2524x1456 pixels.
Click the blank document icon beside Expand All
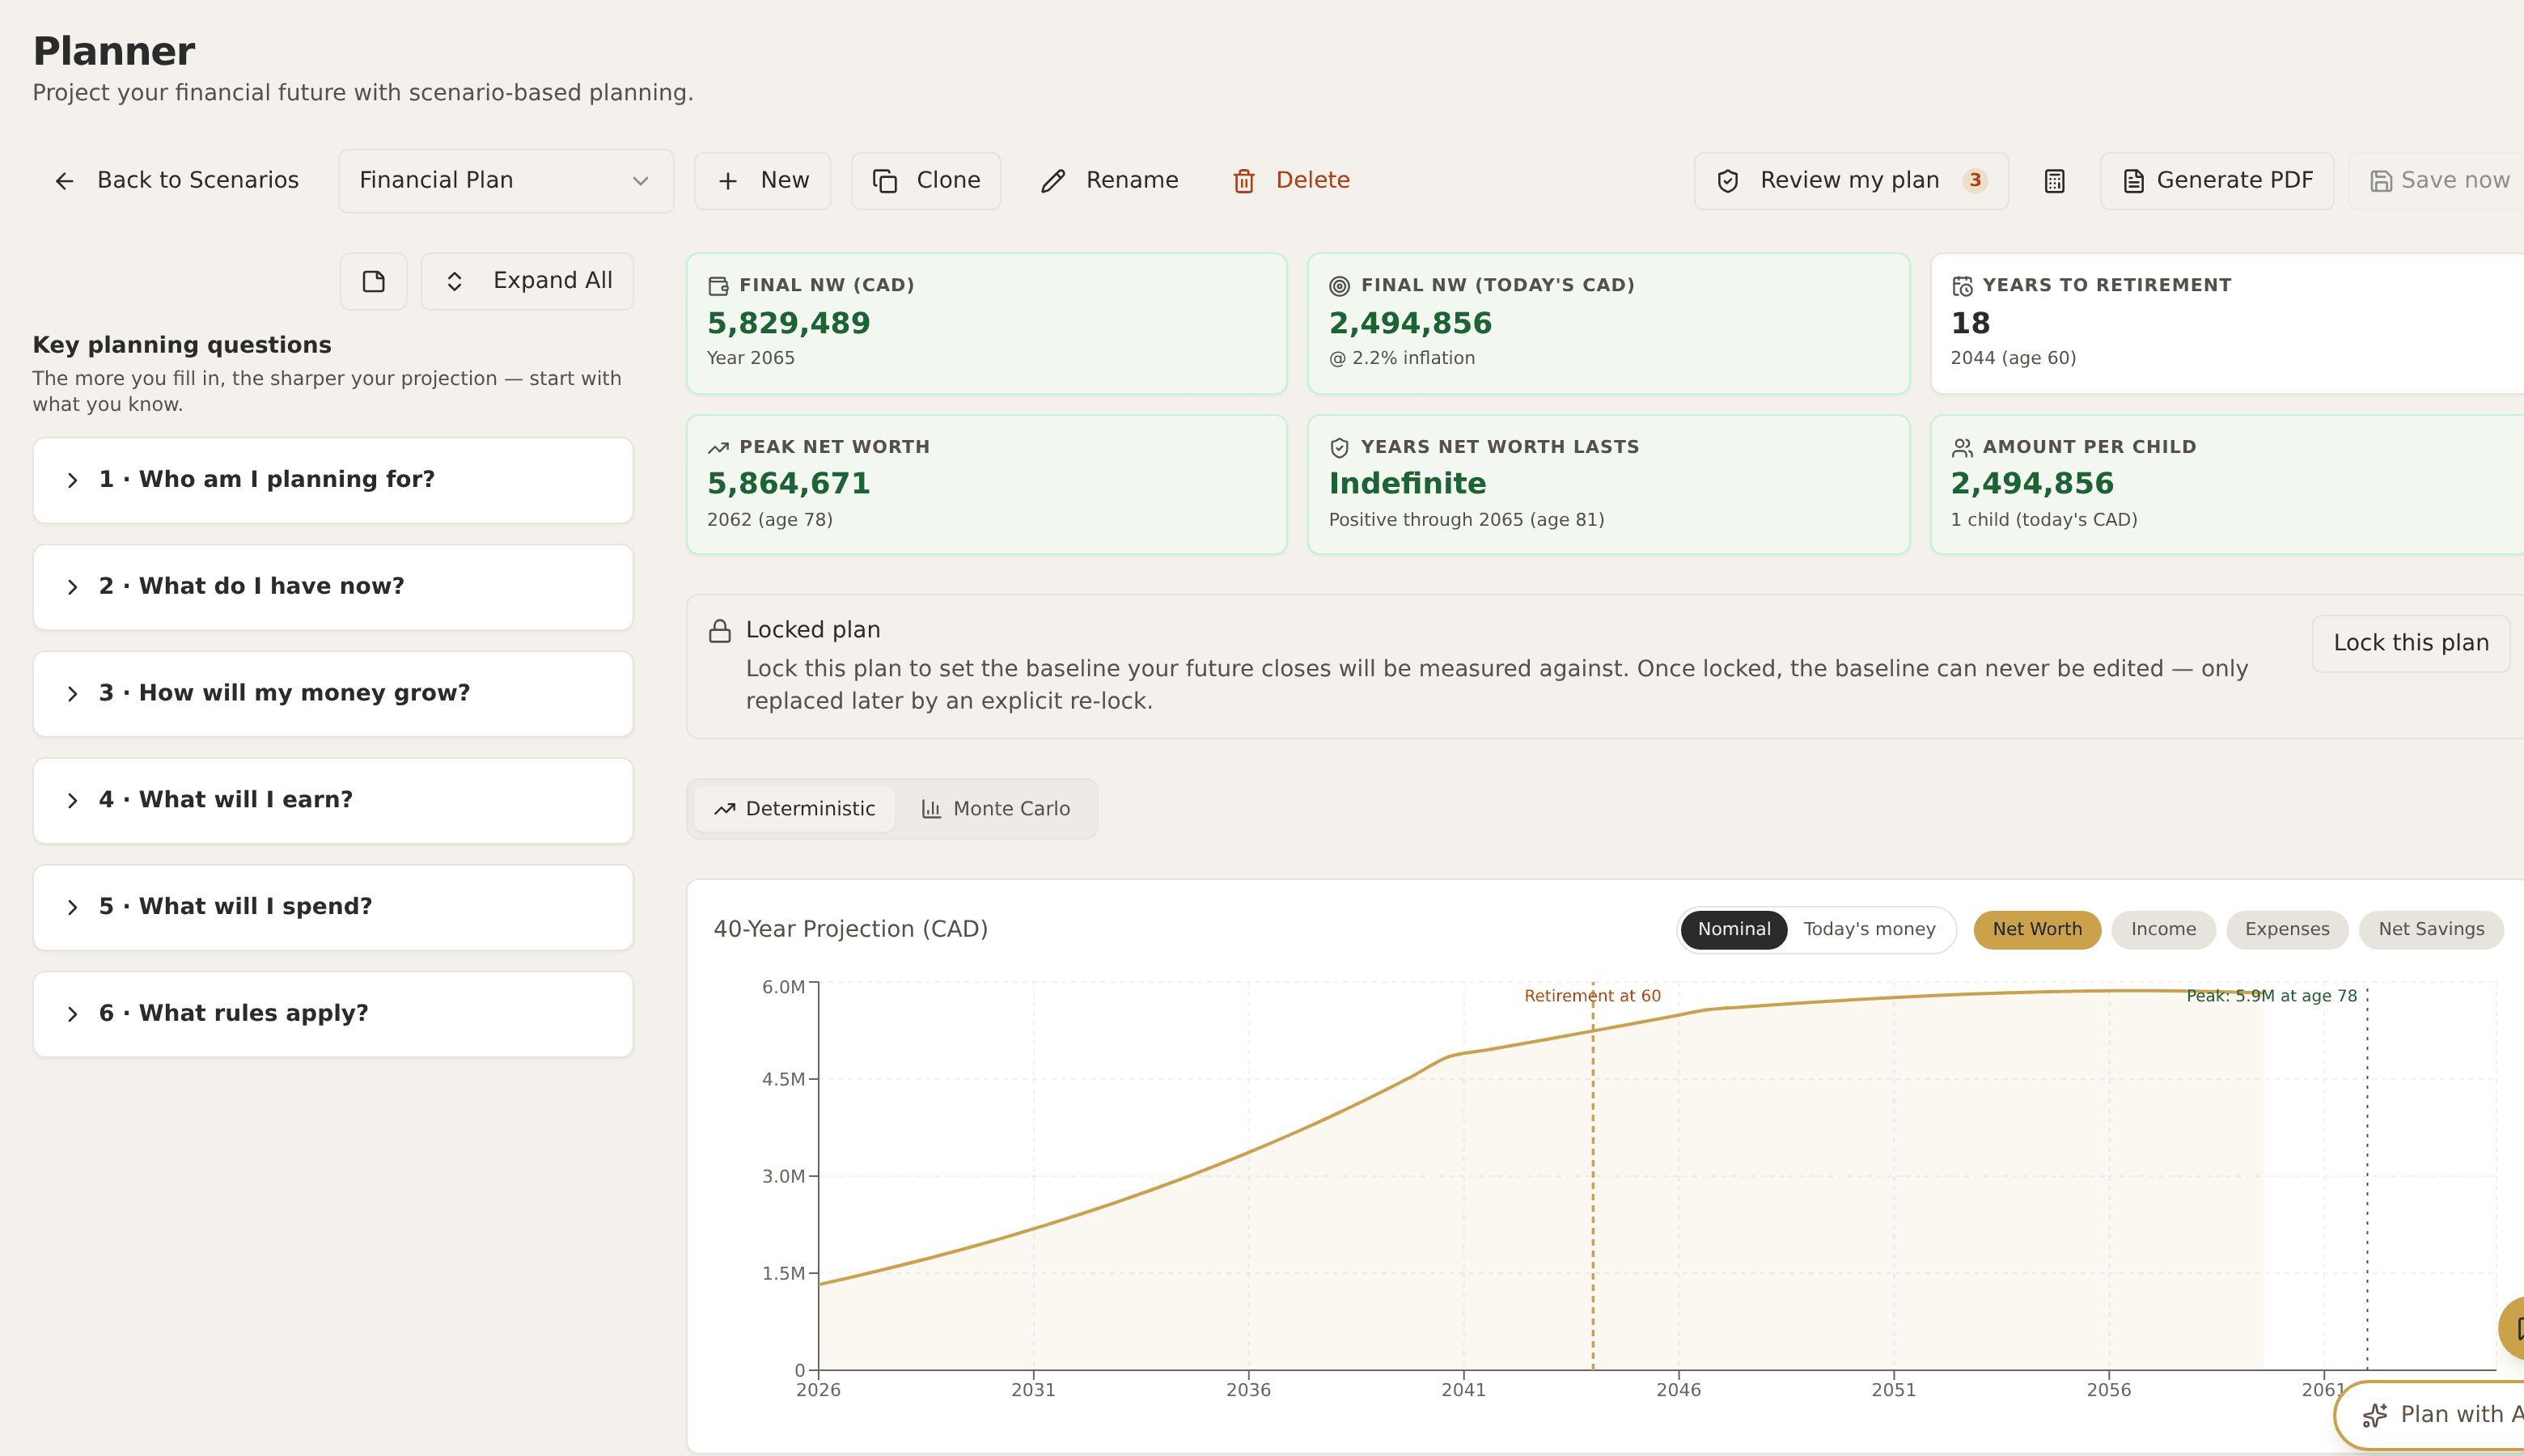373,281
